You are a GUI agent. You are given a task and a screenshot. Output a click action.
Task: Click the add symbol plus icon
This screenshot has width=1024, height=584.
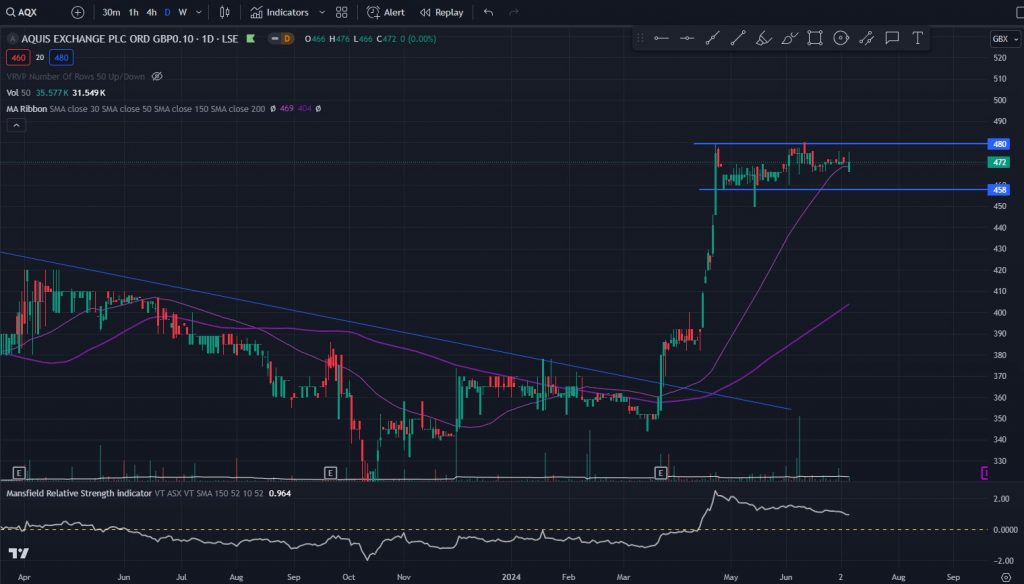point(78,13)
